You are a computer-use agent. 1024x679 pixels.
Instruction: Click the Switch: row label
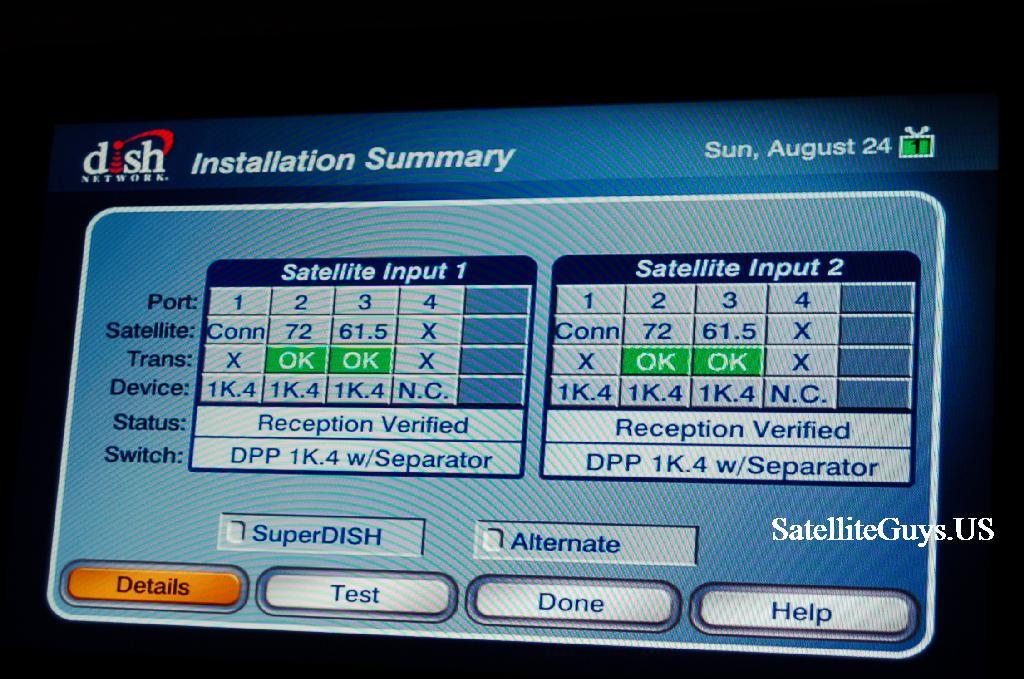144,454
